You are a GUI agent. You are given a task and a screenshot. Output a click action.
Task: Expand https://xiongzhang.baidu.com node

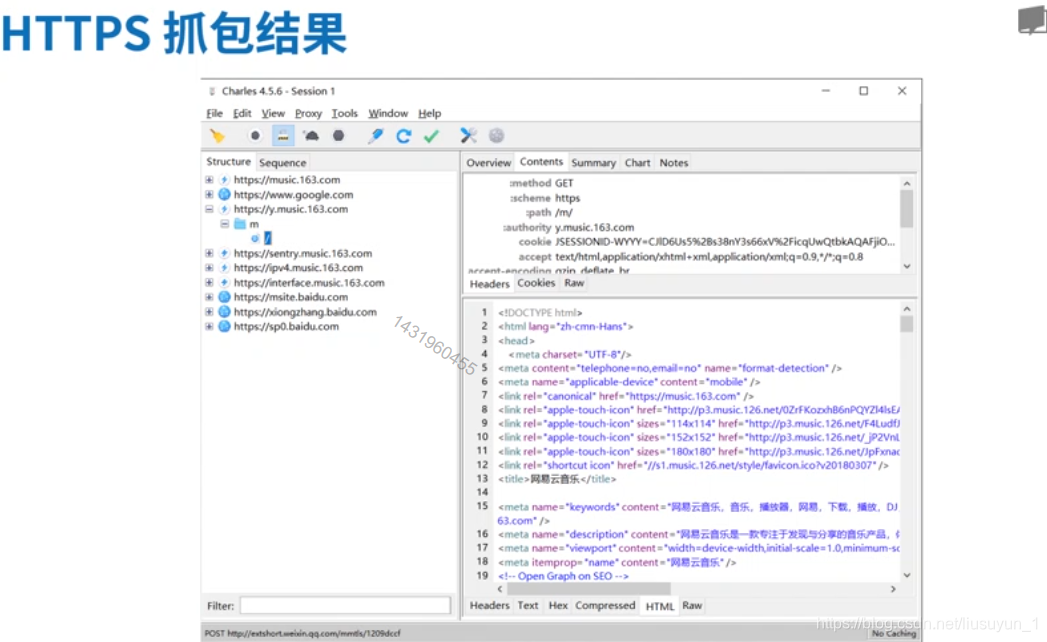[x=209, y=312]
